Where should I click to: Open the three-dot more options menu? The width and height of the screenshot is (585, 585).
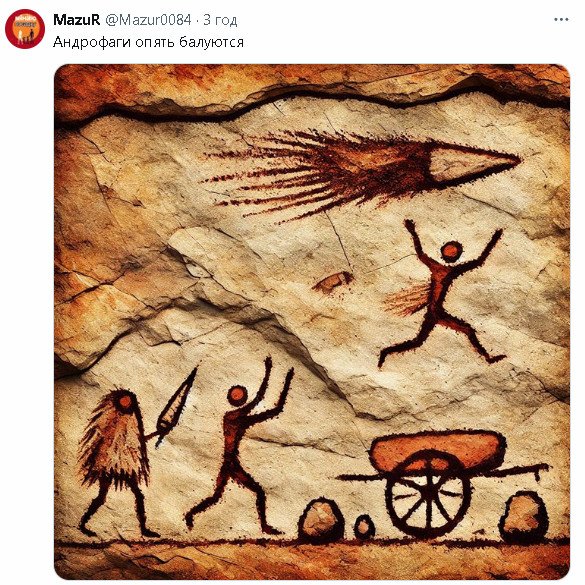click(x=561, y=20)
